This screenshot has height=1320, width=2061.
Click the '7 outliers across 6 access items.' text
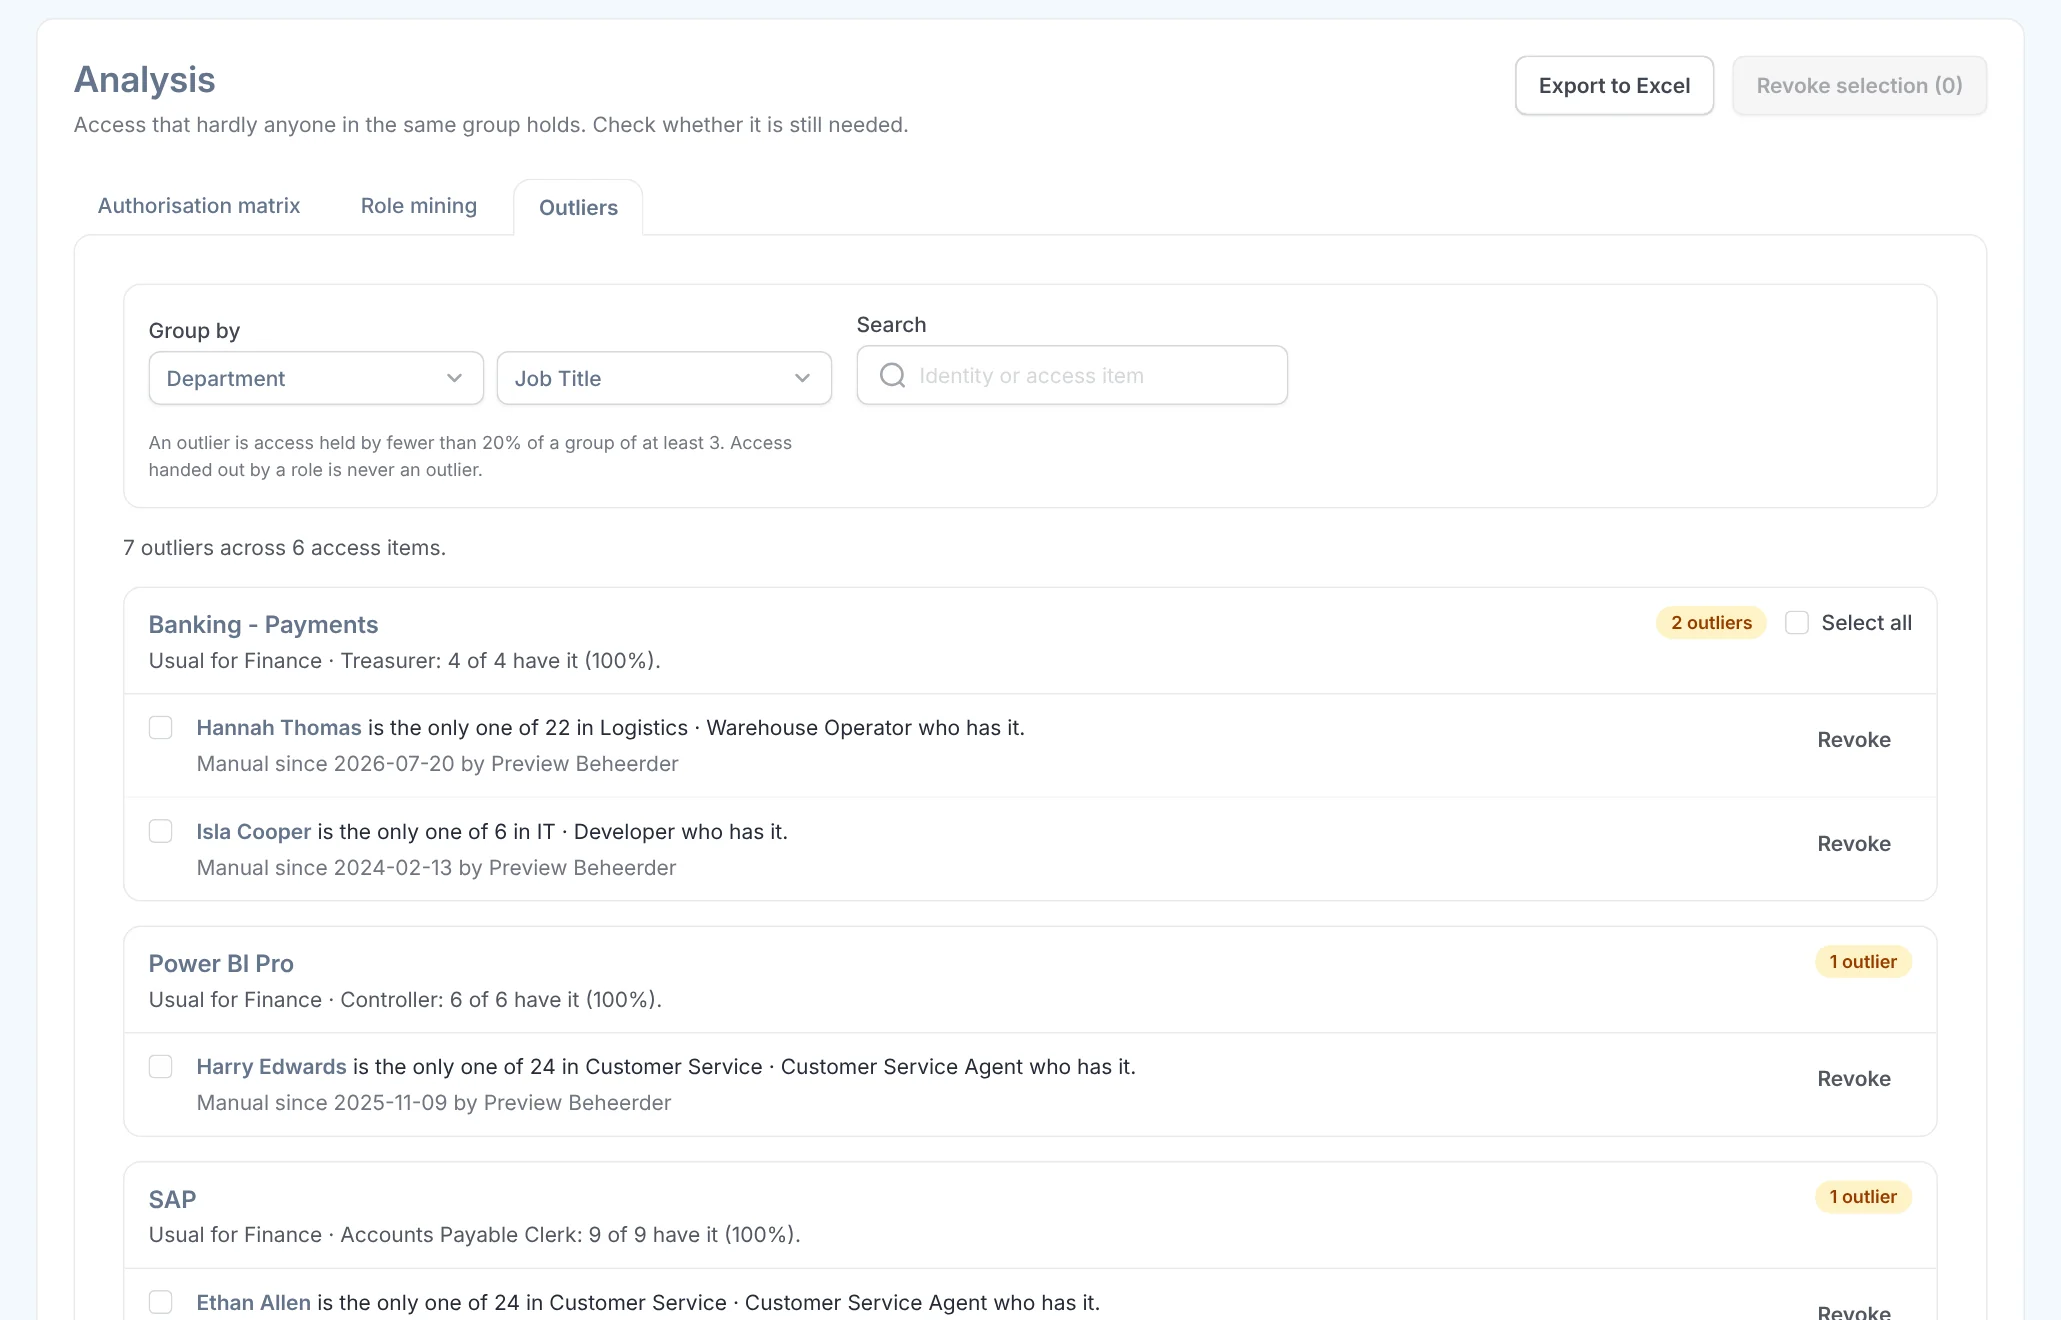(285, 548)
